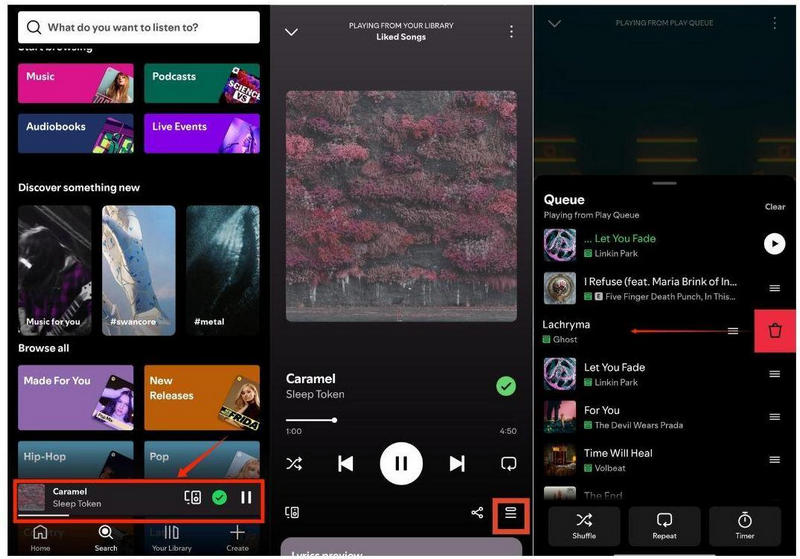Collapse the Now Playing screen with chevron
The image size is (800, 559).
(x=291, y=32)
